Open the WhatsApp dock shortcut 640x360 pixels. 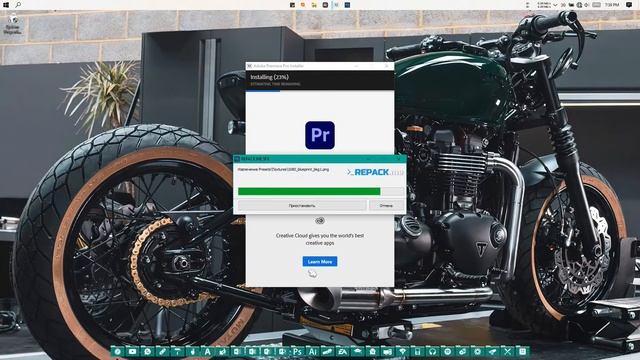point(148,351)
